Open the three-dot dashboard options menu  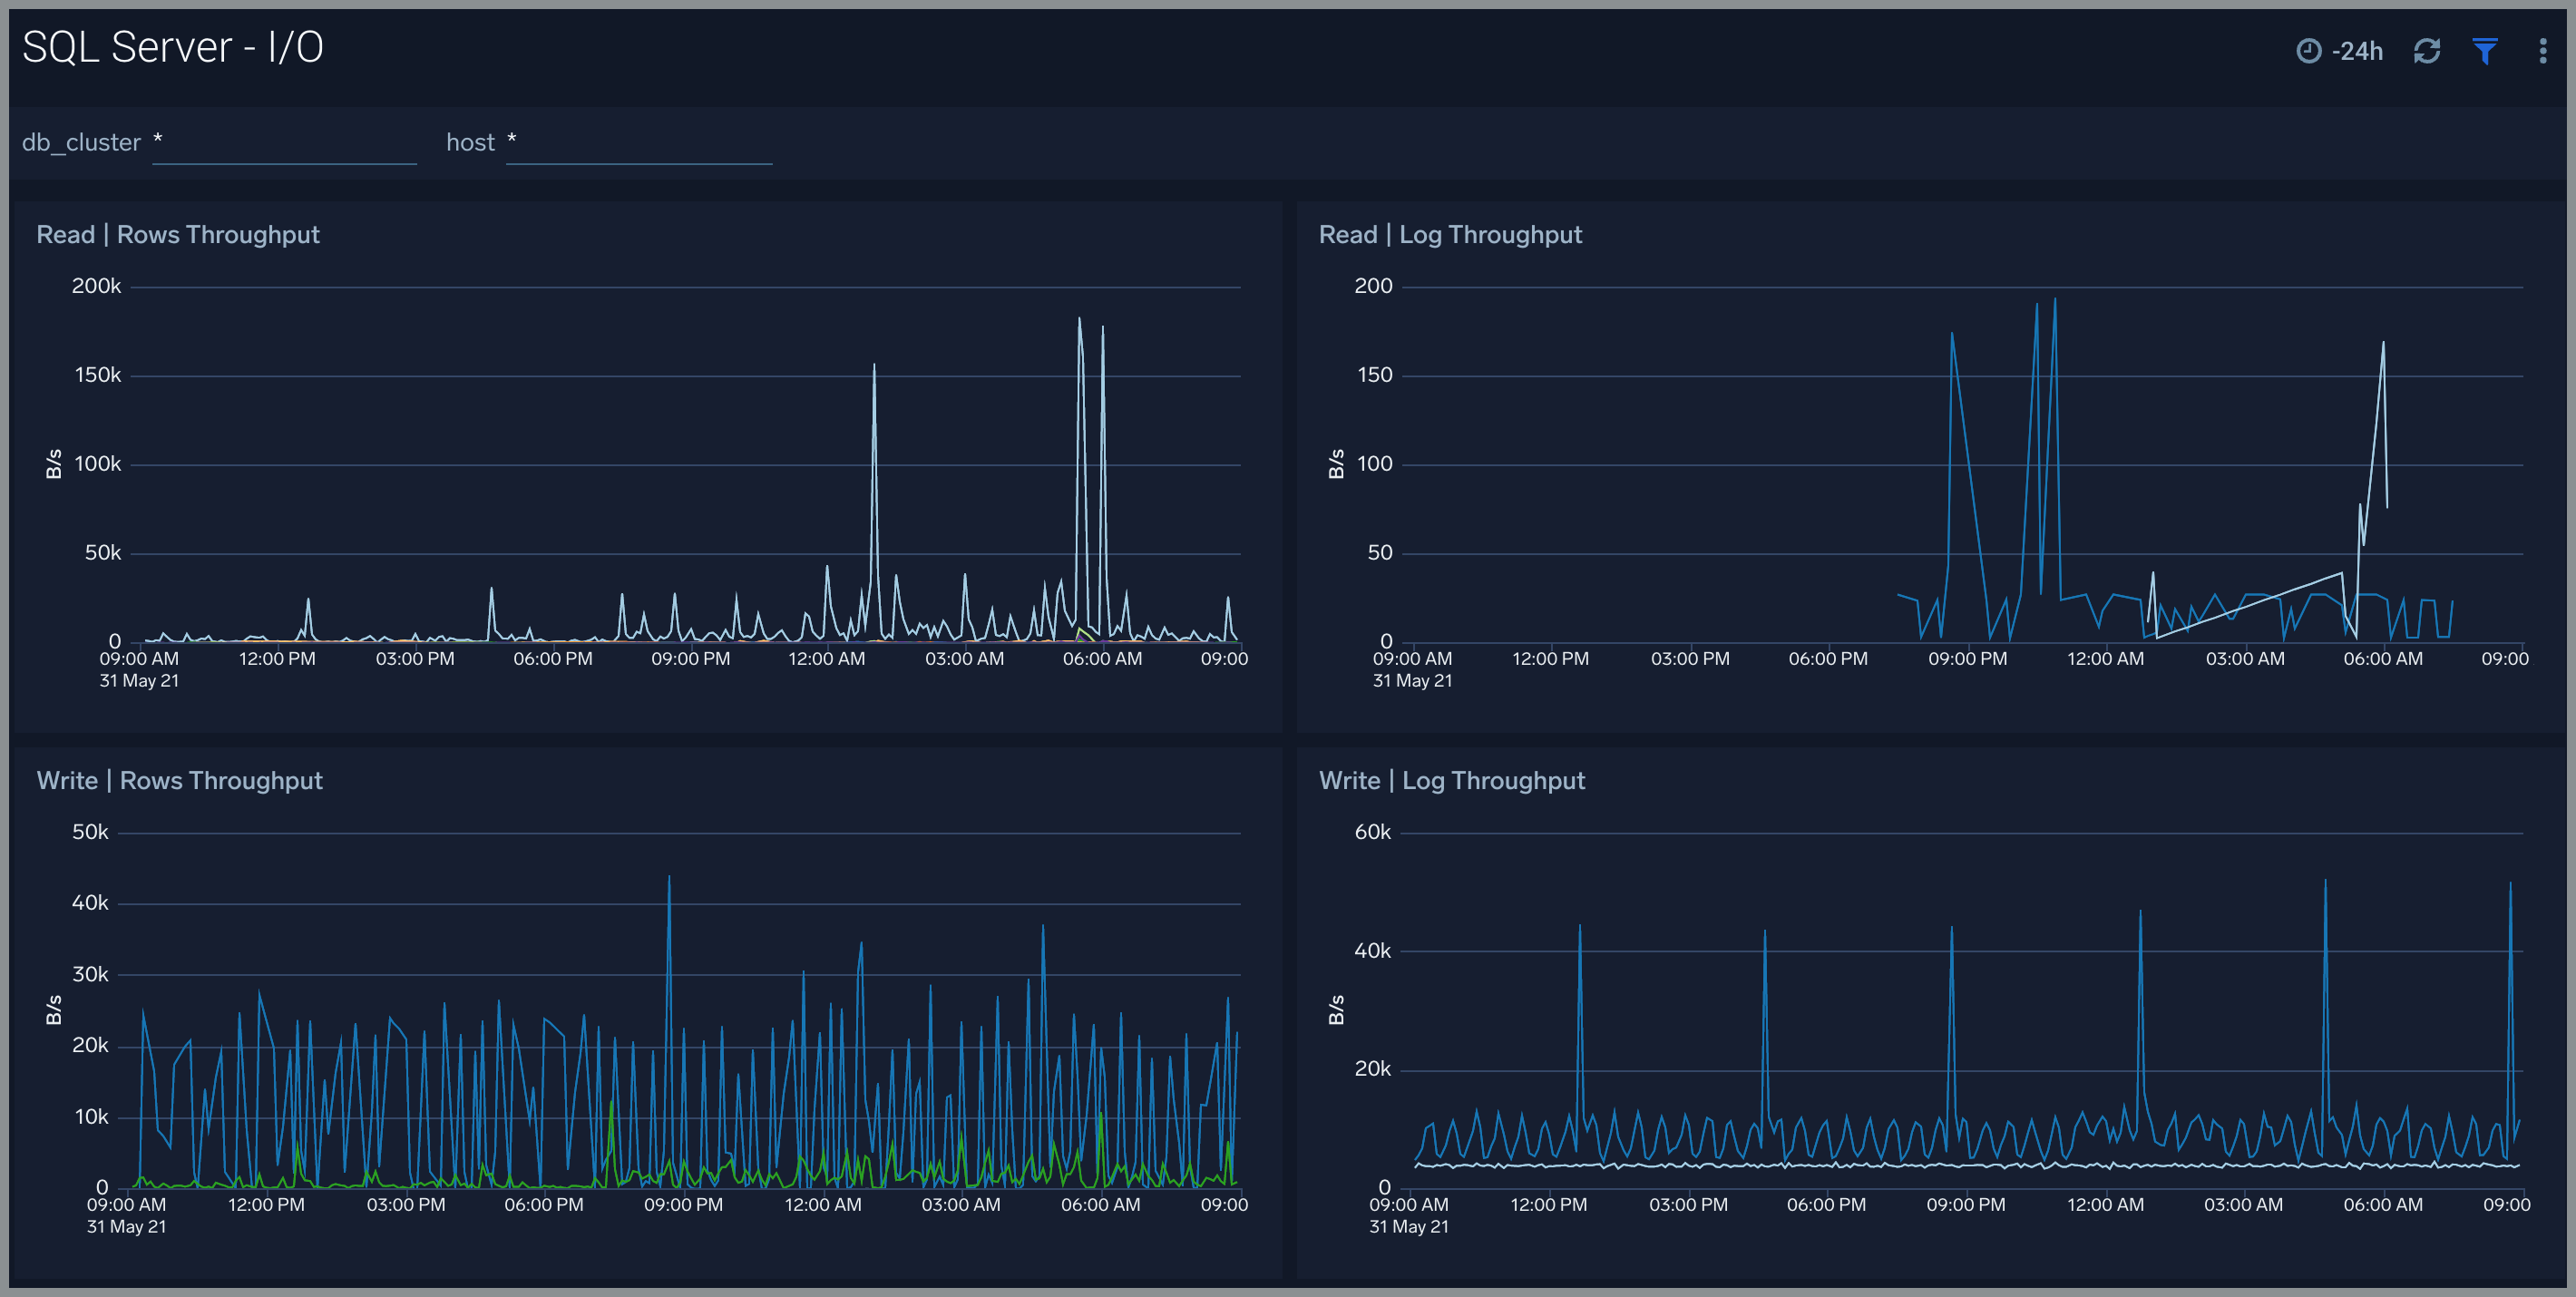(2543, 50)
